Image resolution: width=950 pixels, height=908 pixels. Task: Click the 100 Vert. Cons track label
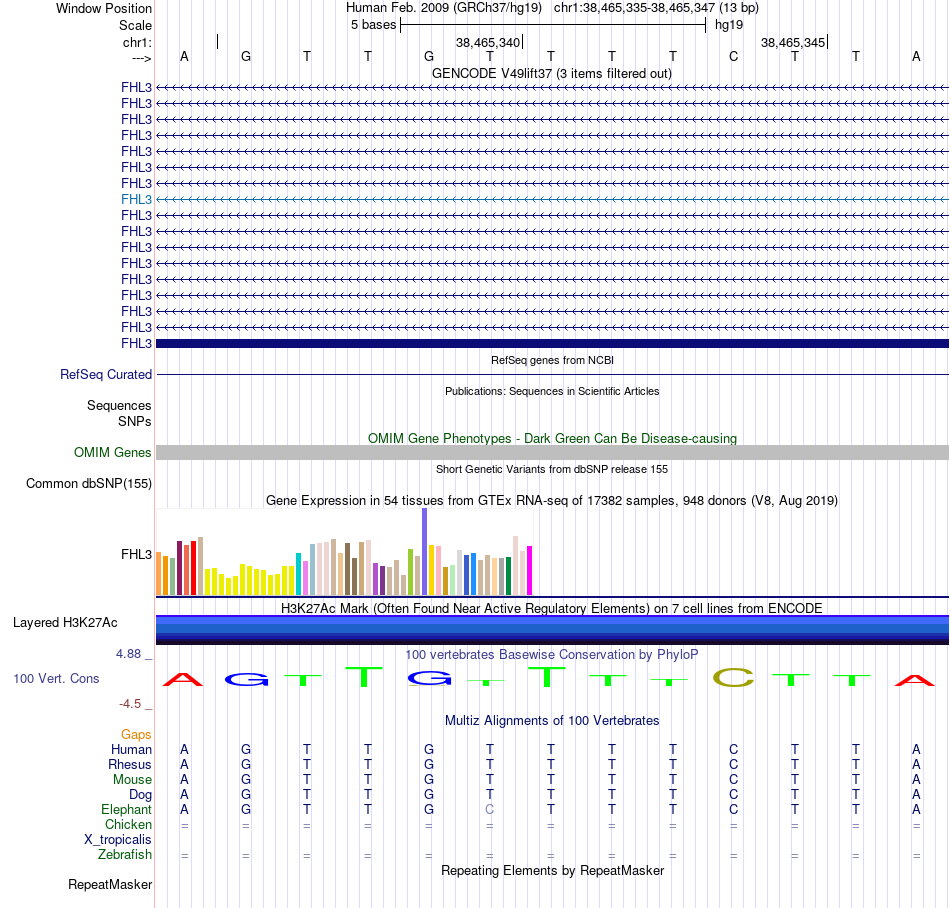(x=56, y=678)
